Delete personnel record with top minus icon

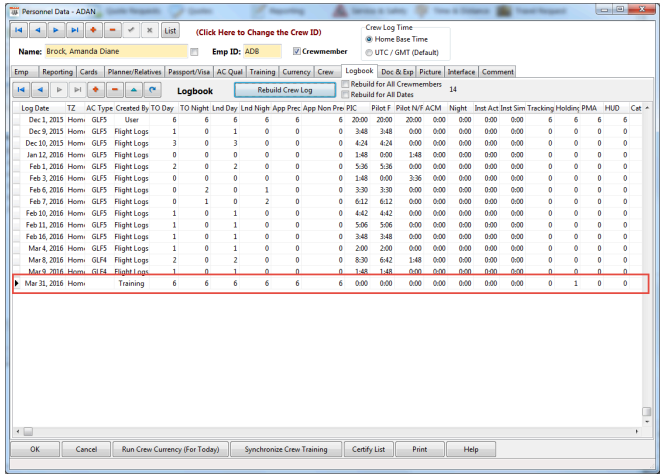point(112,30)
